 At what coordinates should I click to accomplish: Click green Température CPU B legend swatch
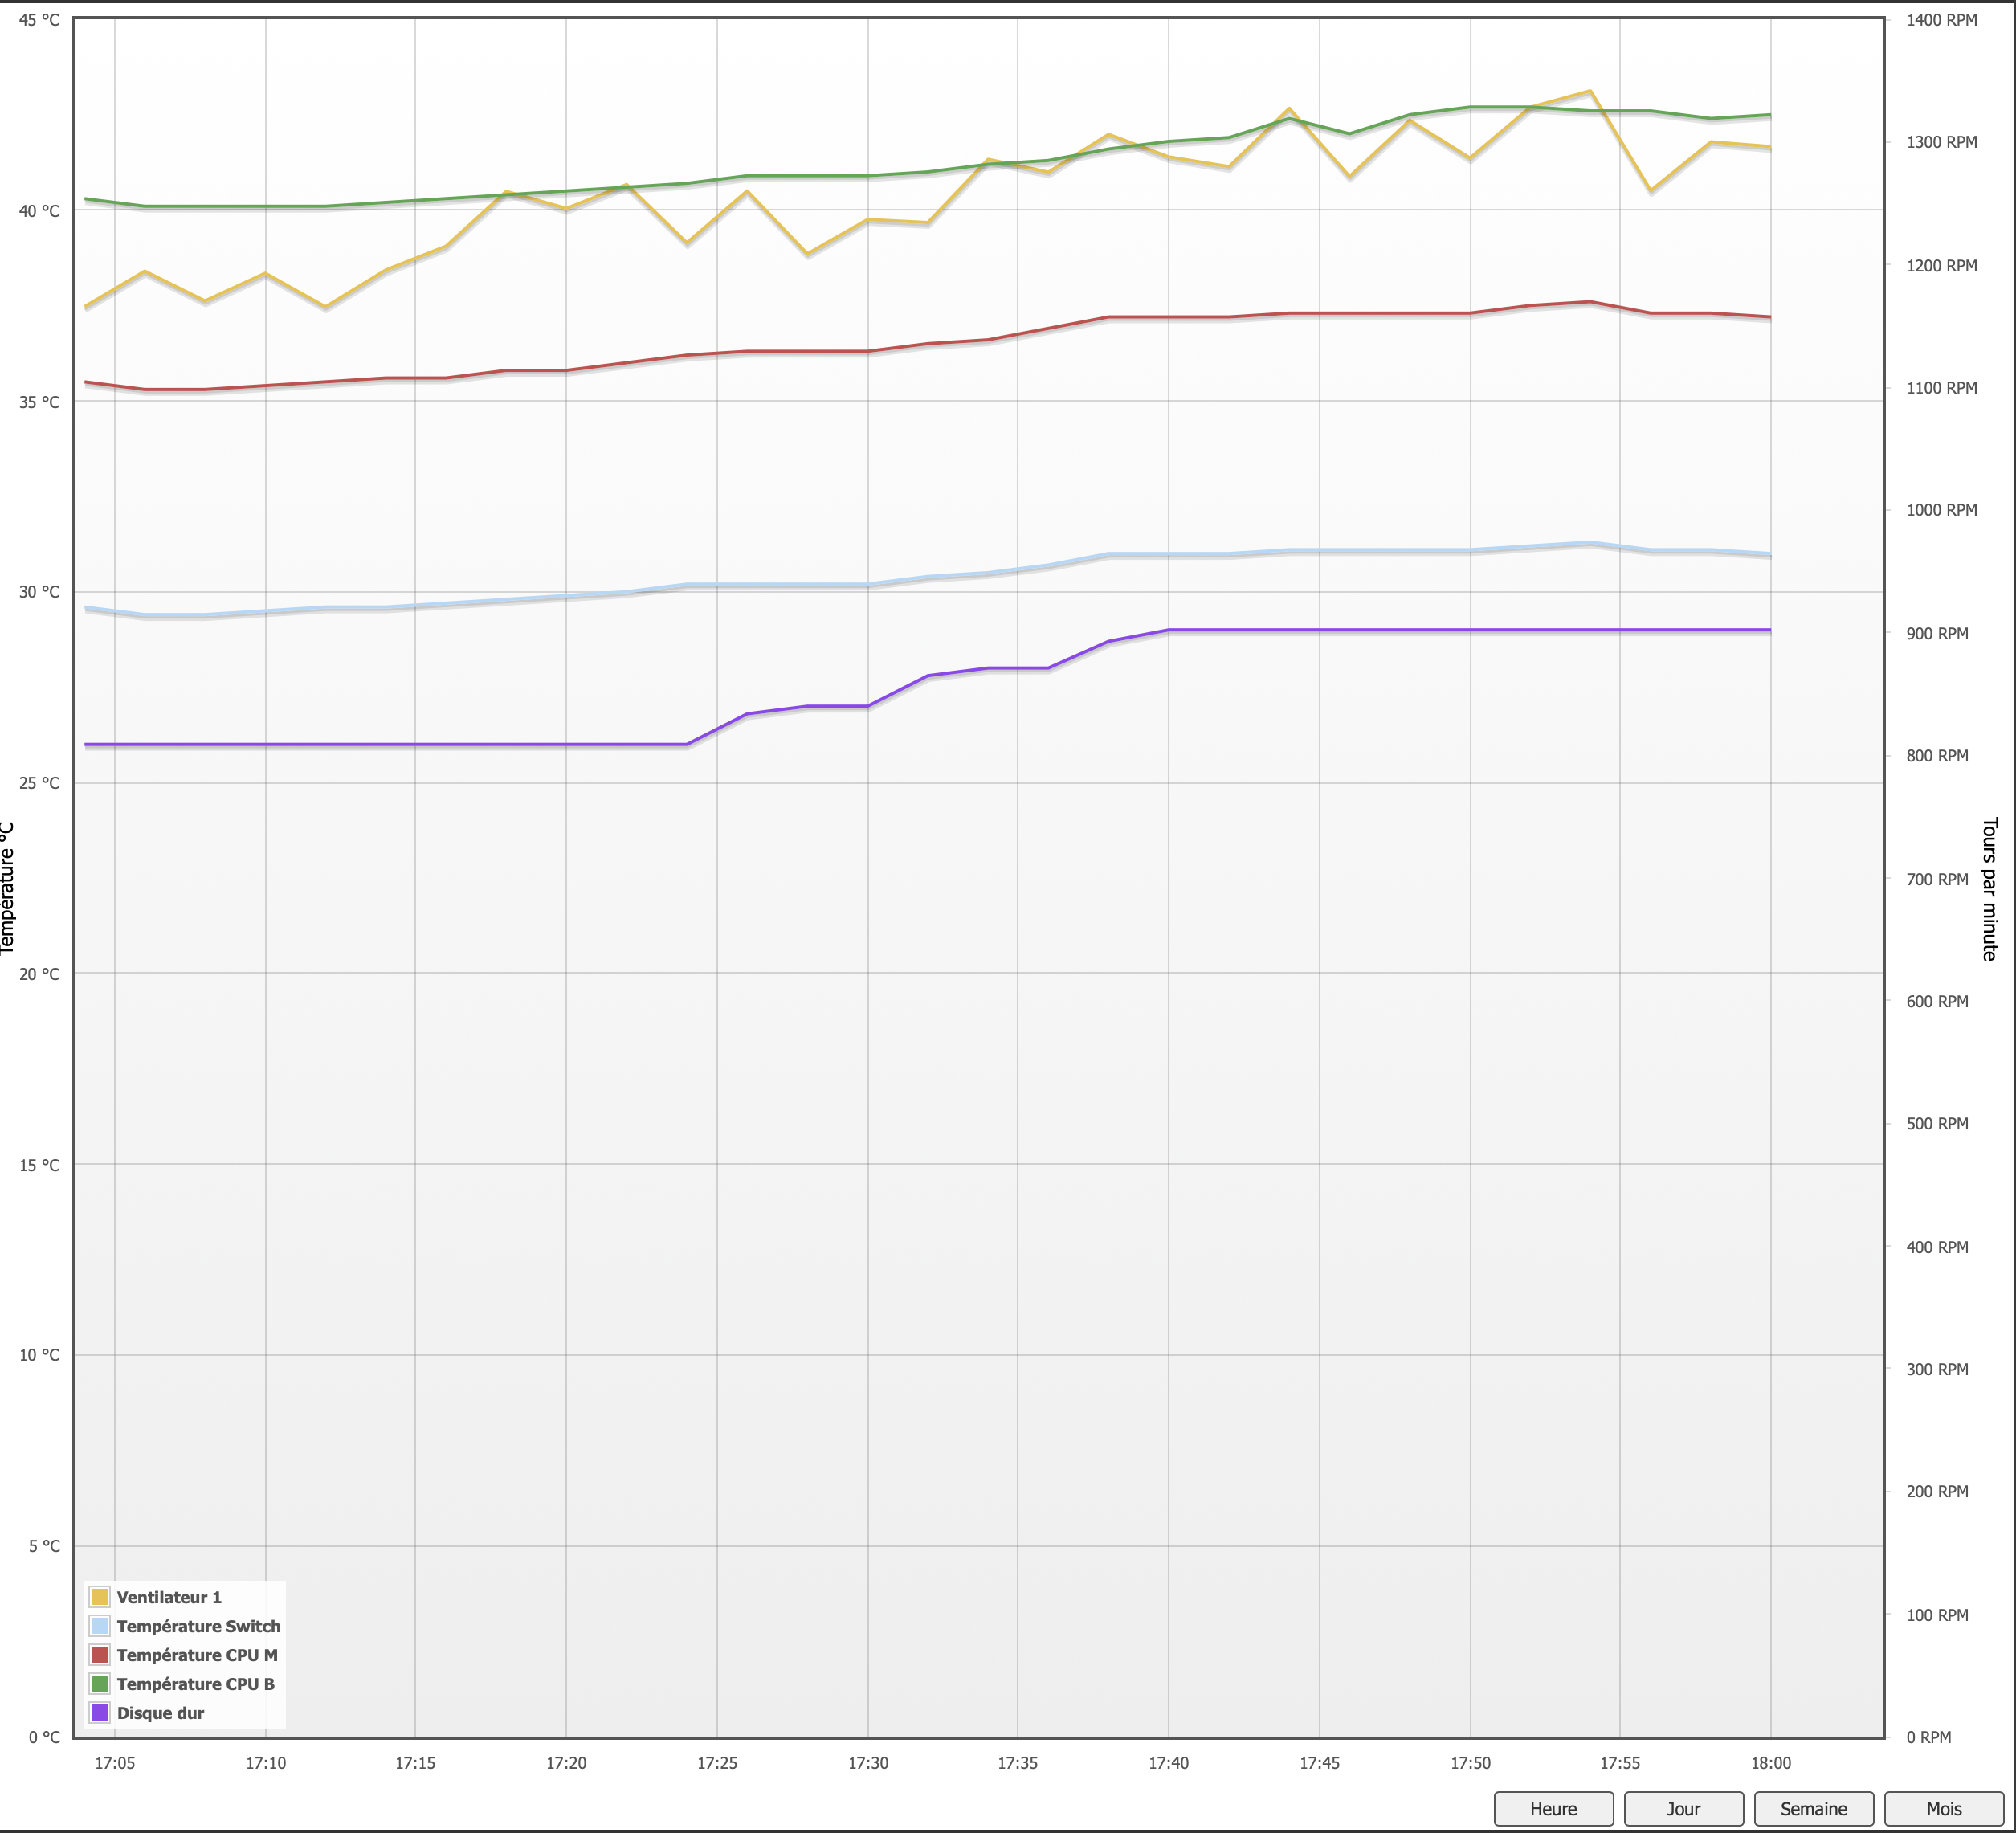99,1684
